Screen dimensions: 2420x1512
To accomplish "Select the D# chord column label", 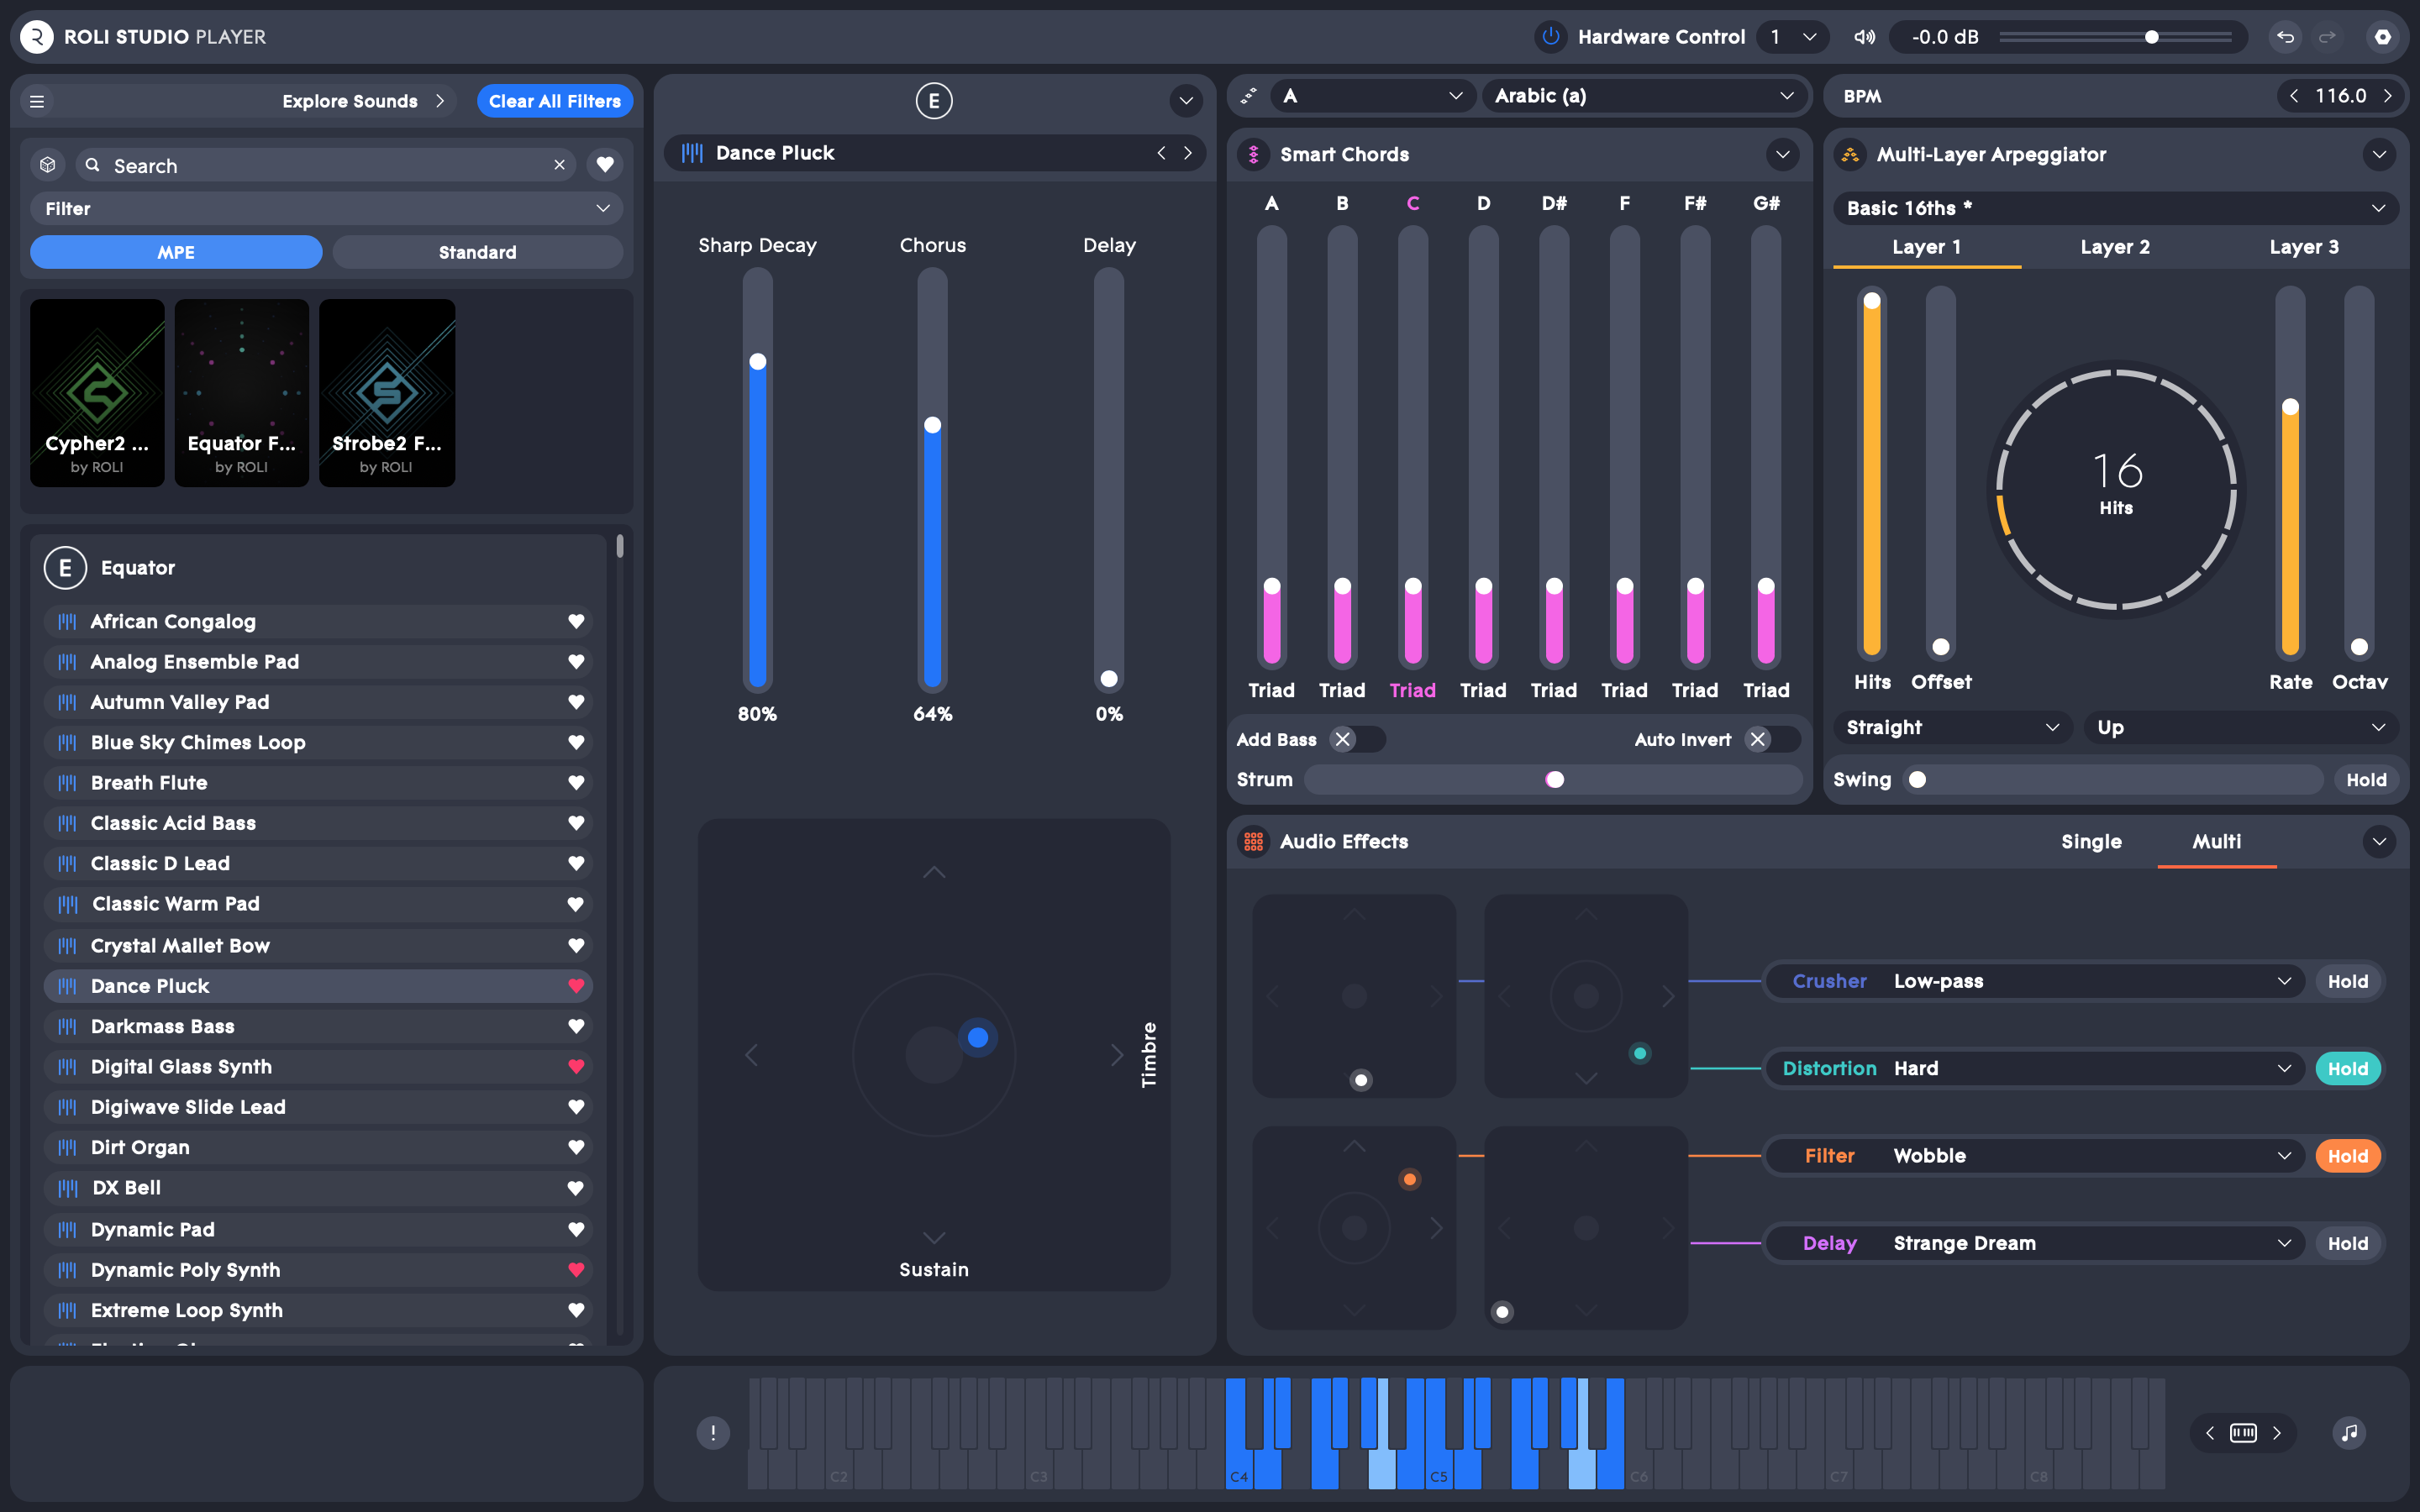I will [1554, 203].
